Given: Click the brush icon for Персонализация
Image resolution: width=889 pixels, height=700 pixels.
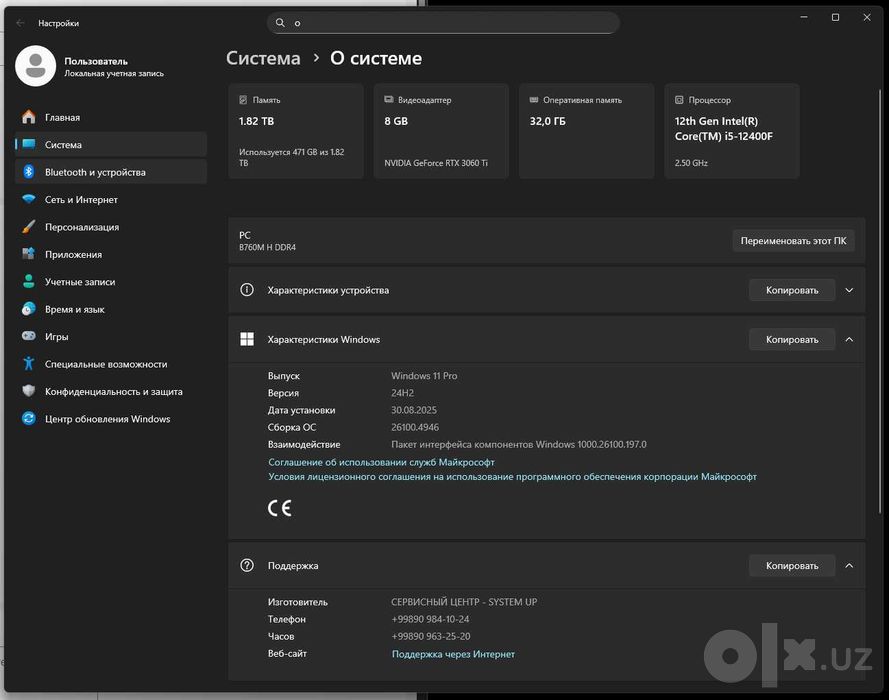Looking at the screenshot, I should (x=28, y=227).
